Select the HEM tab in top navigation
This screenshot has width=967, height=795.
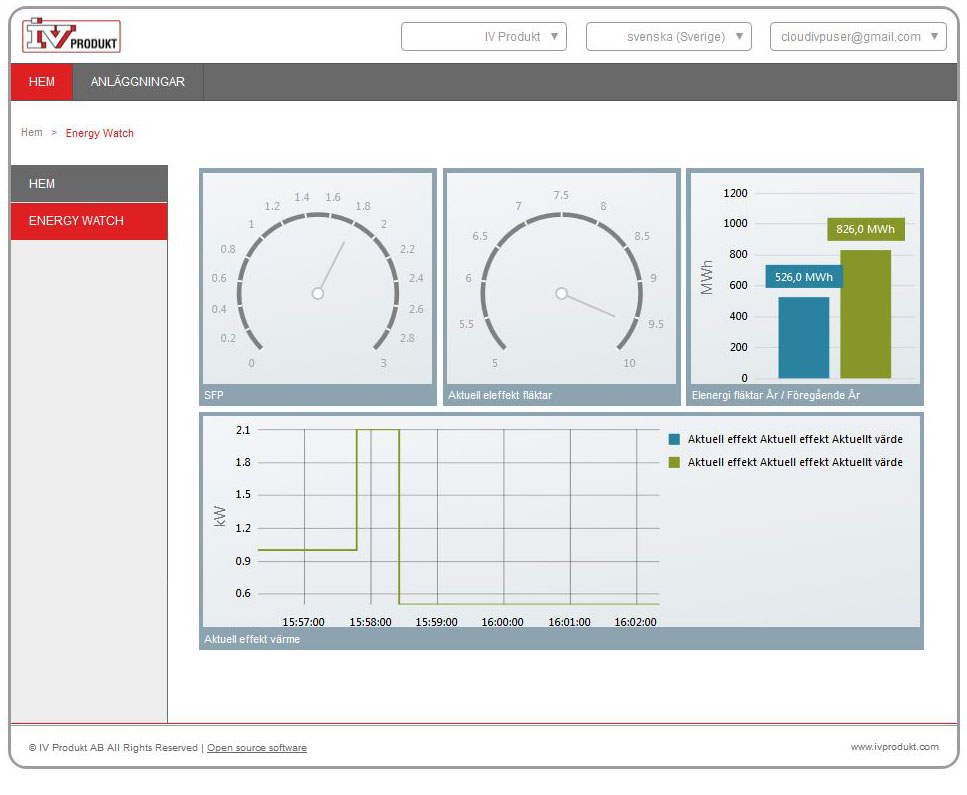(x=42, y=81)
